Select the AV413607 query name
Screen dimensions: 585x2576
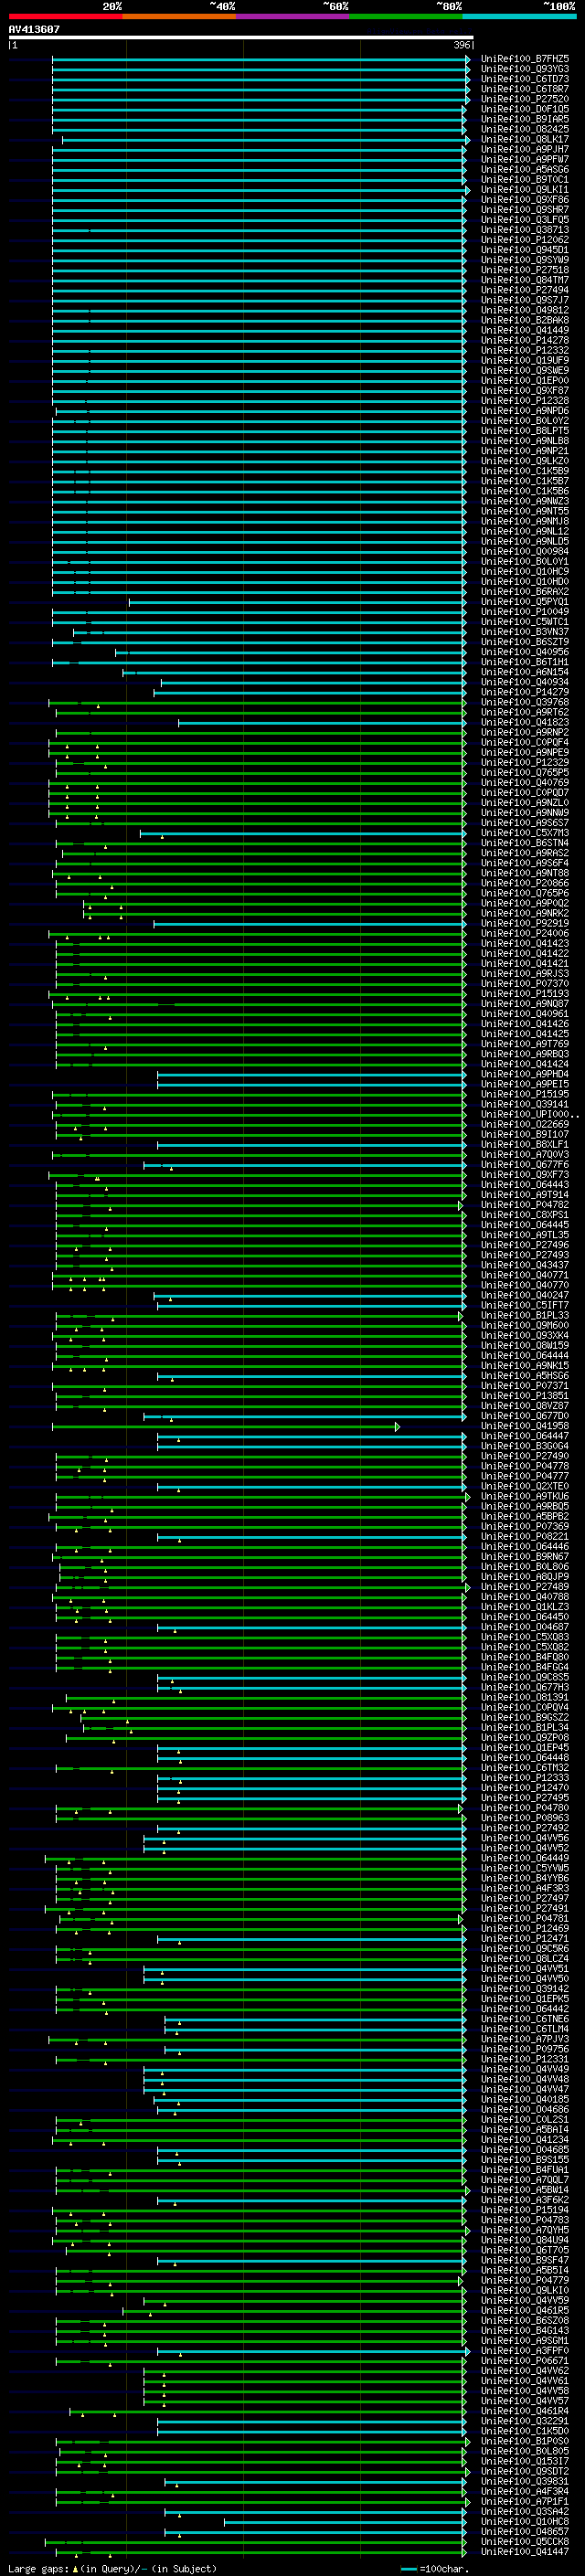[x=34, y=30]
